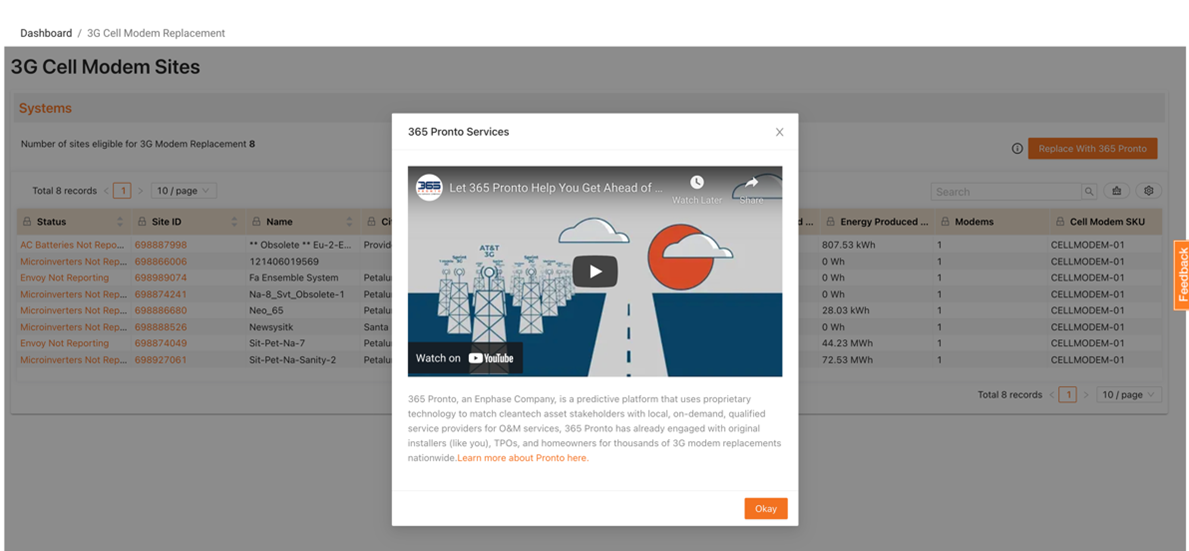Open bottom 10 / page dropdown
The height and width of the screenshot is (551, 1189).
click(x=1128, y=395)
